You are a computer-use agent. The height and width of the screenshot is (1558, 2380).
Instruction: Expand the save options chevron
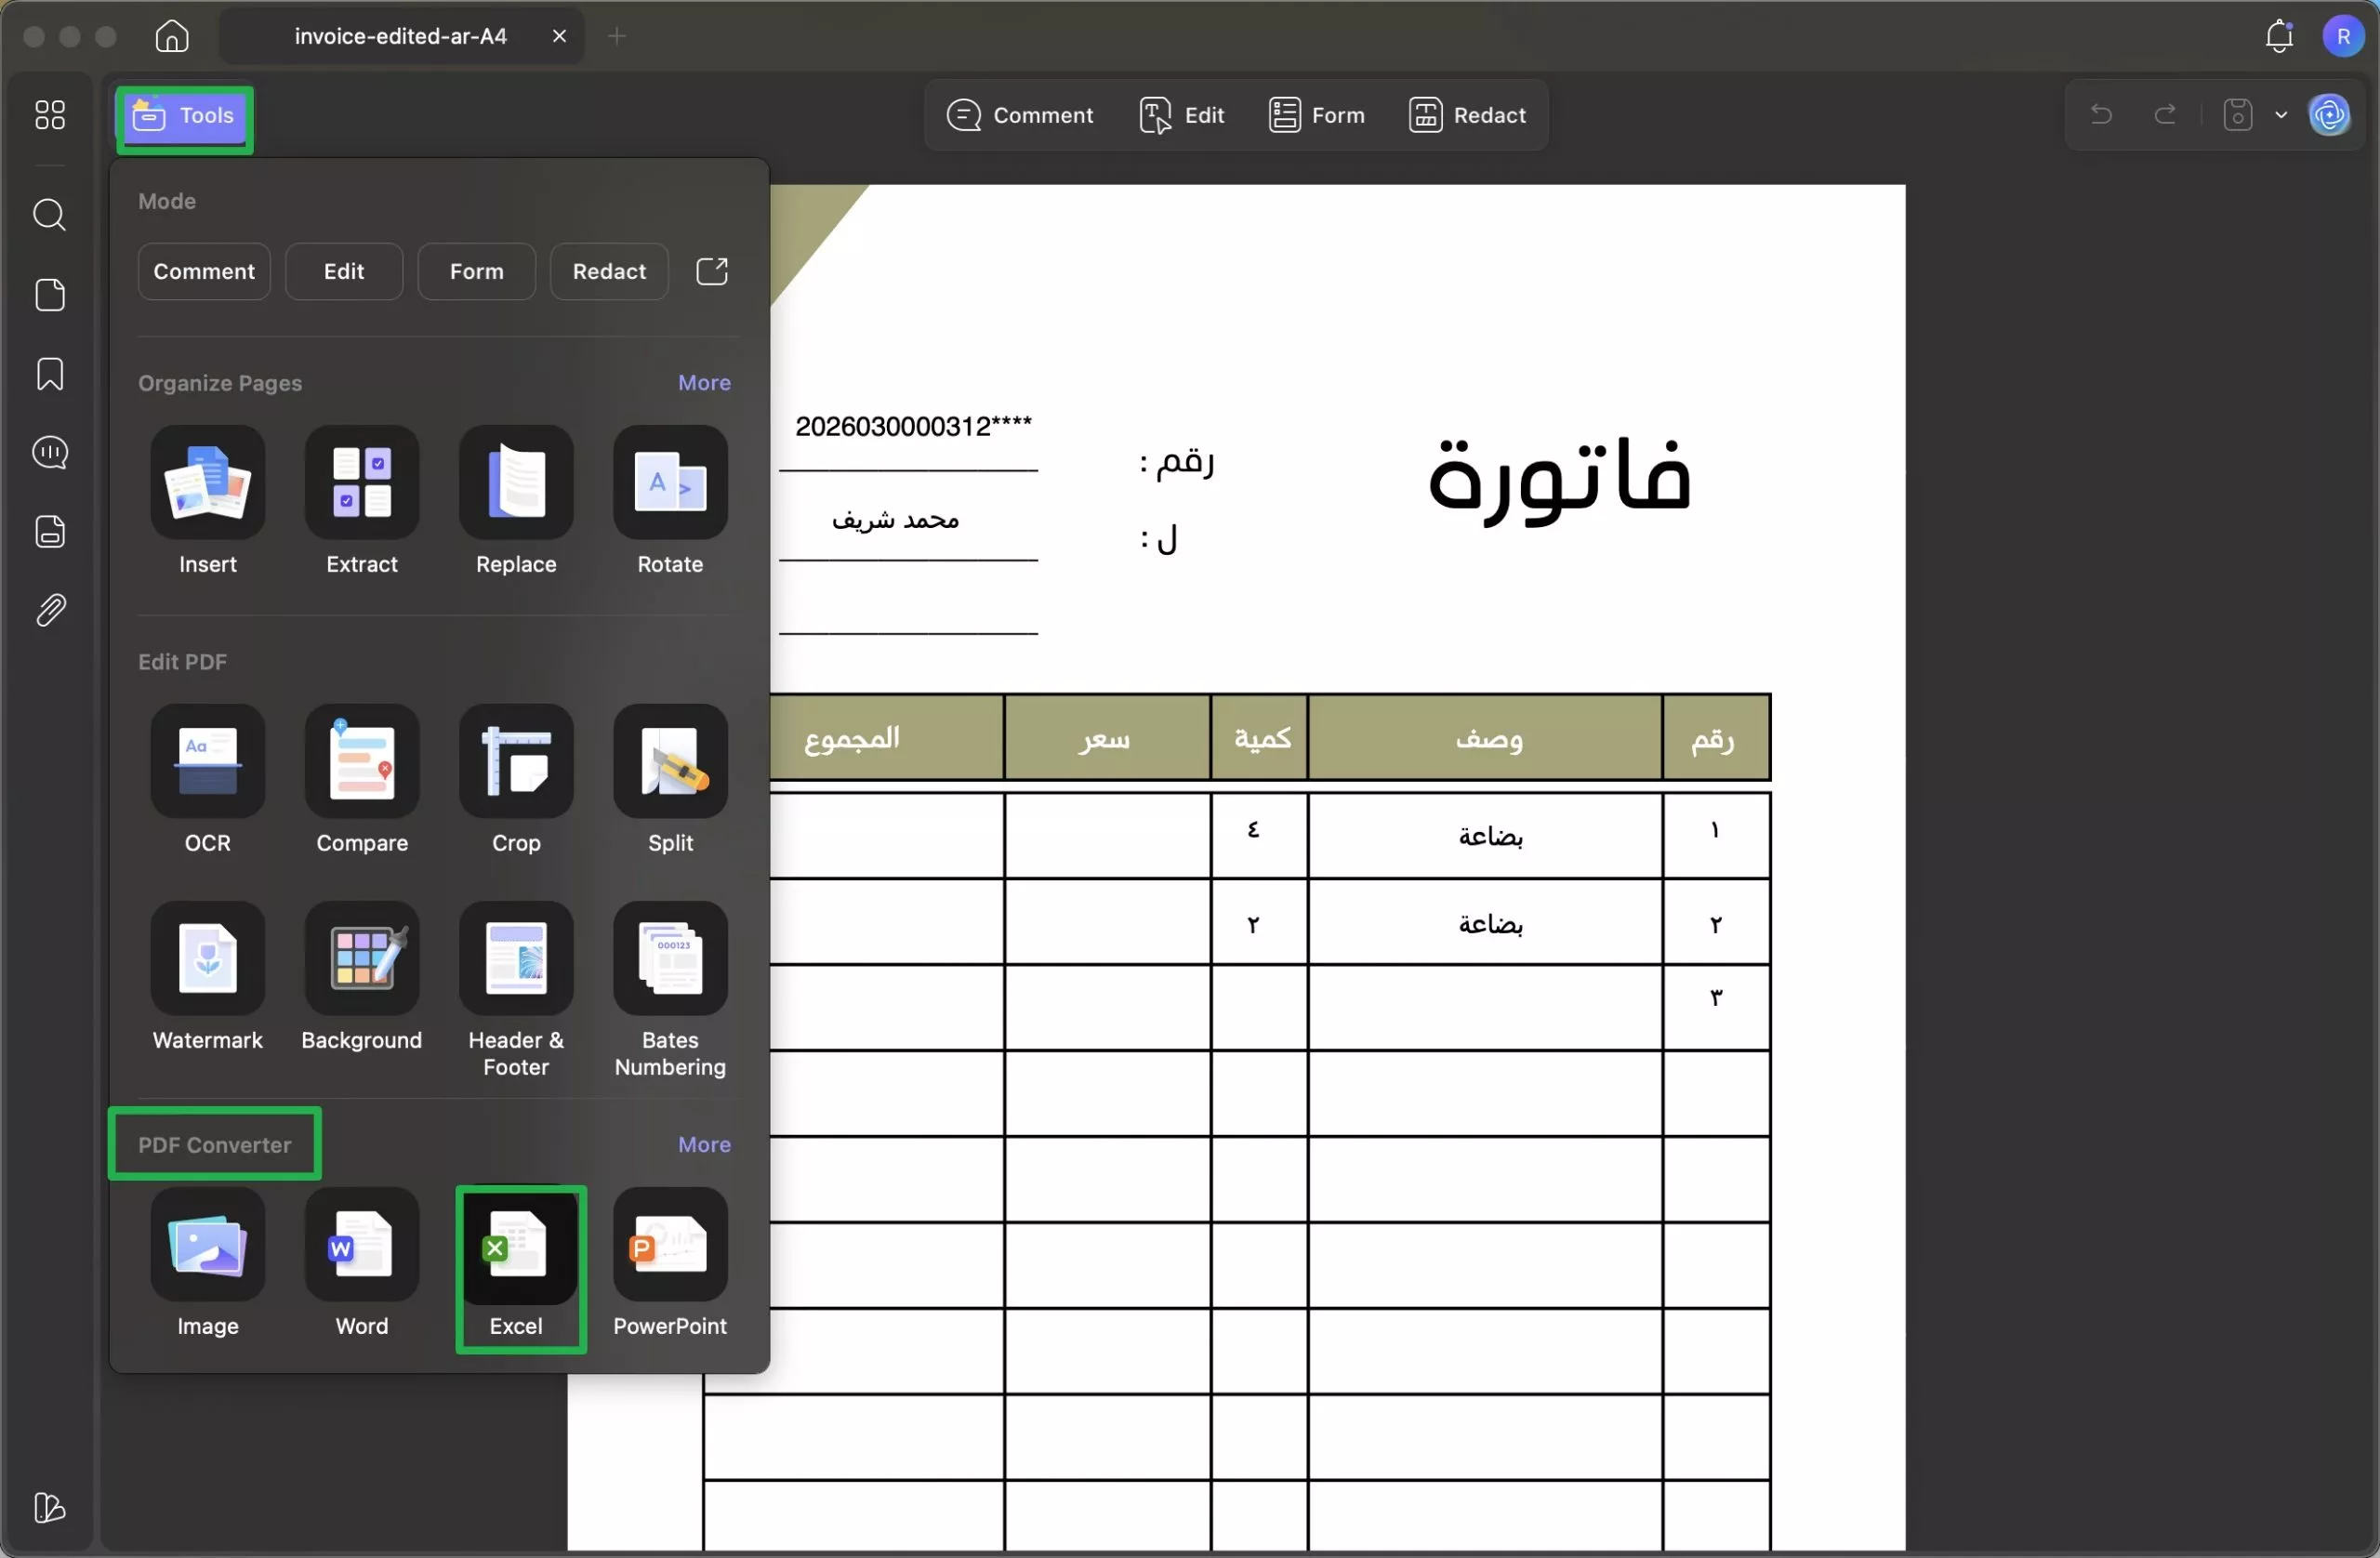pos(2281,114)
